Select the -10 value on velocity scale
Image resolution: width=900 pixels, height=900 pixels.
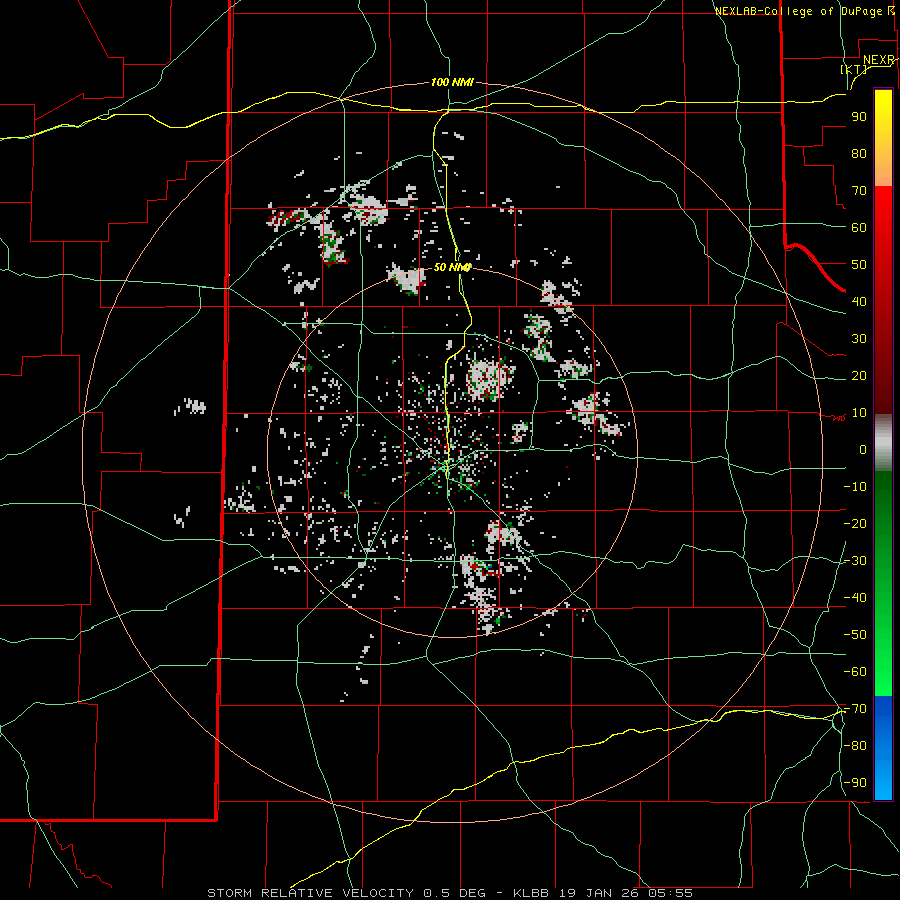[855, 487]
